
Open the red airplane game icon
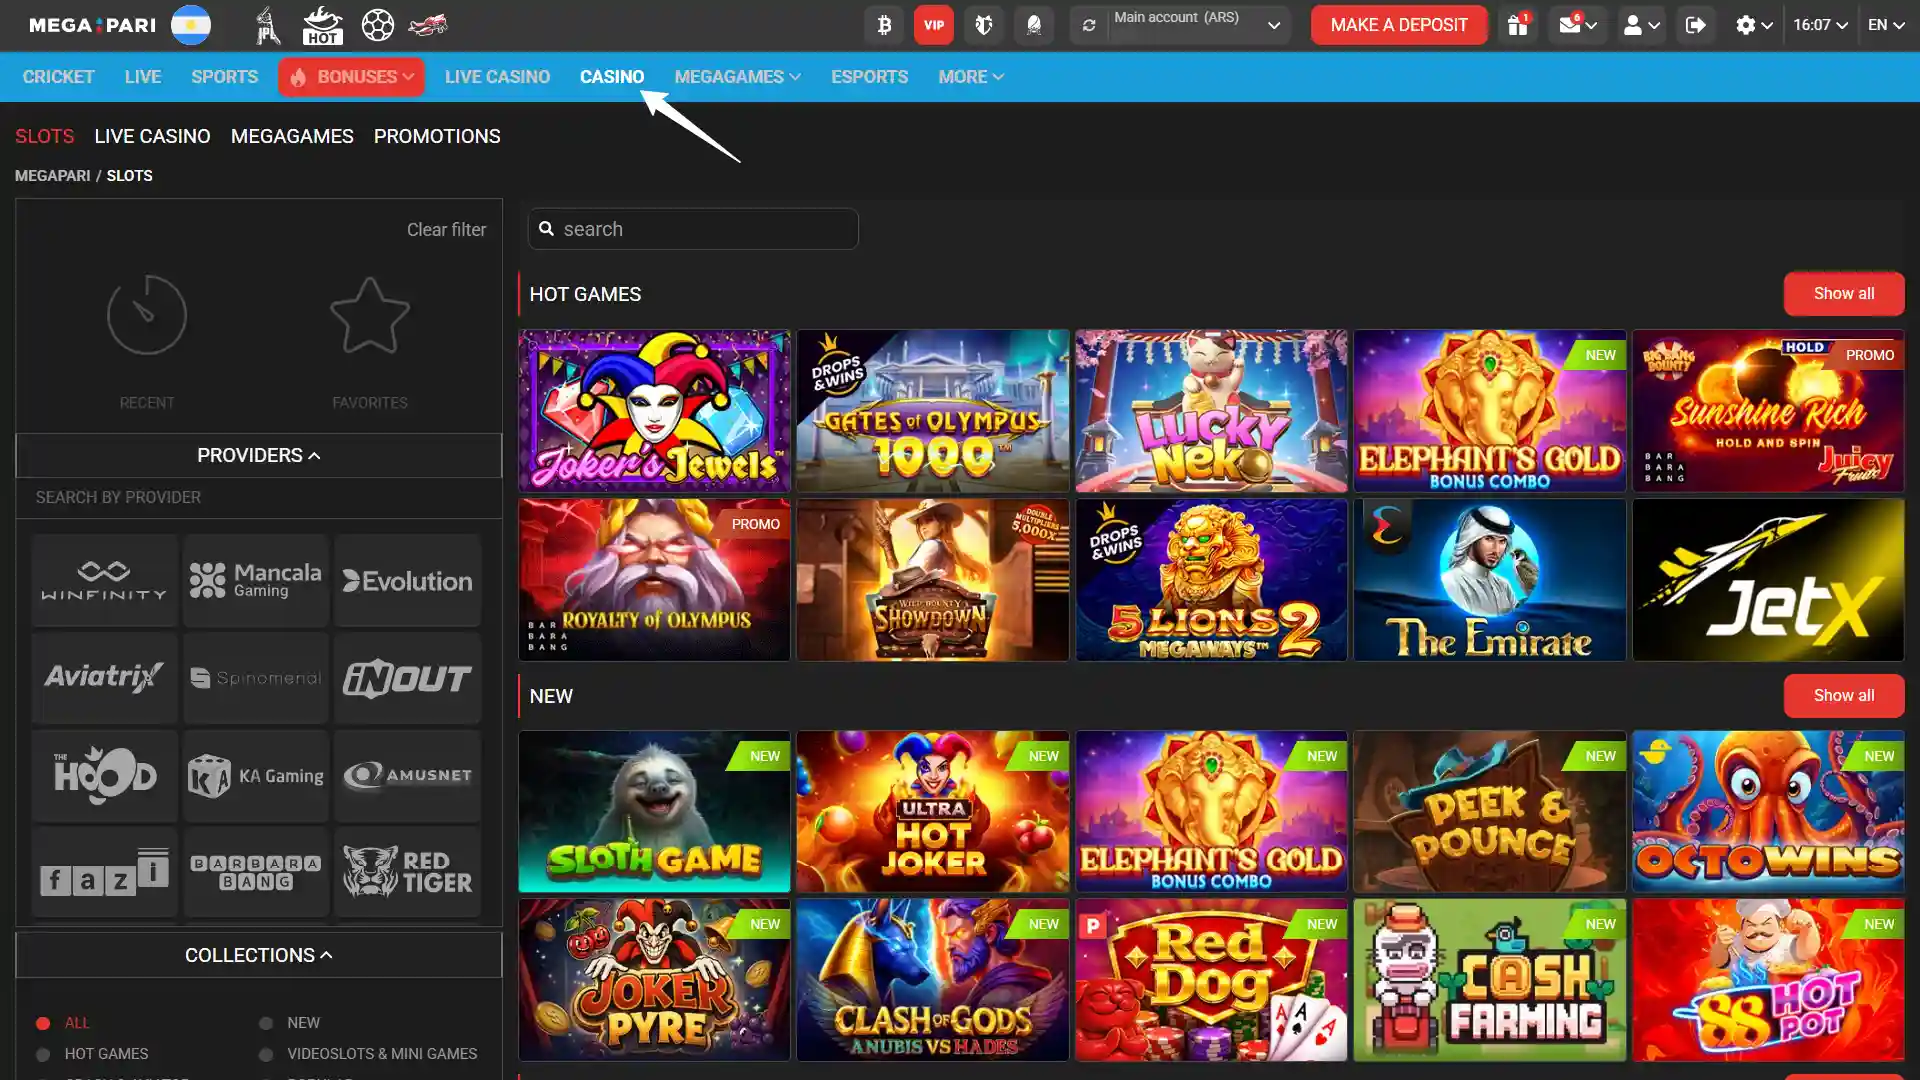pyautogui.click(x=428, y=25)
